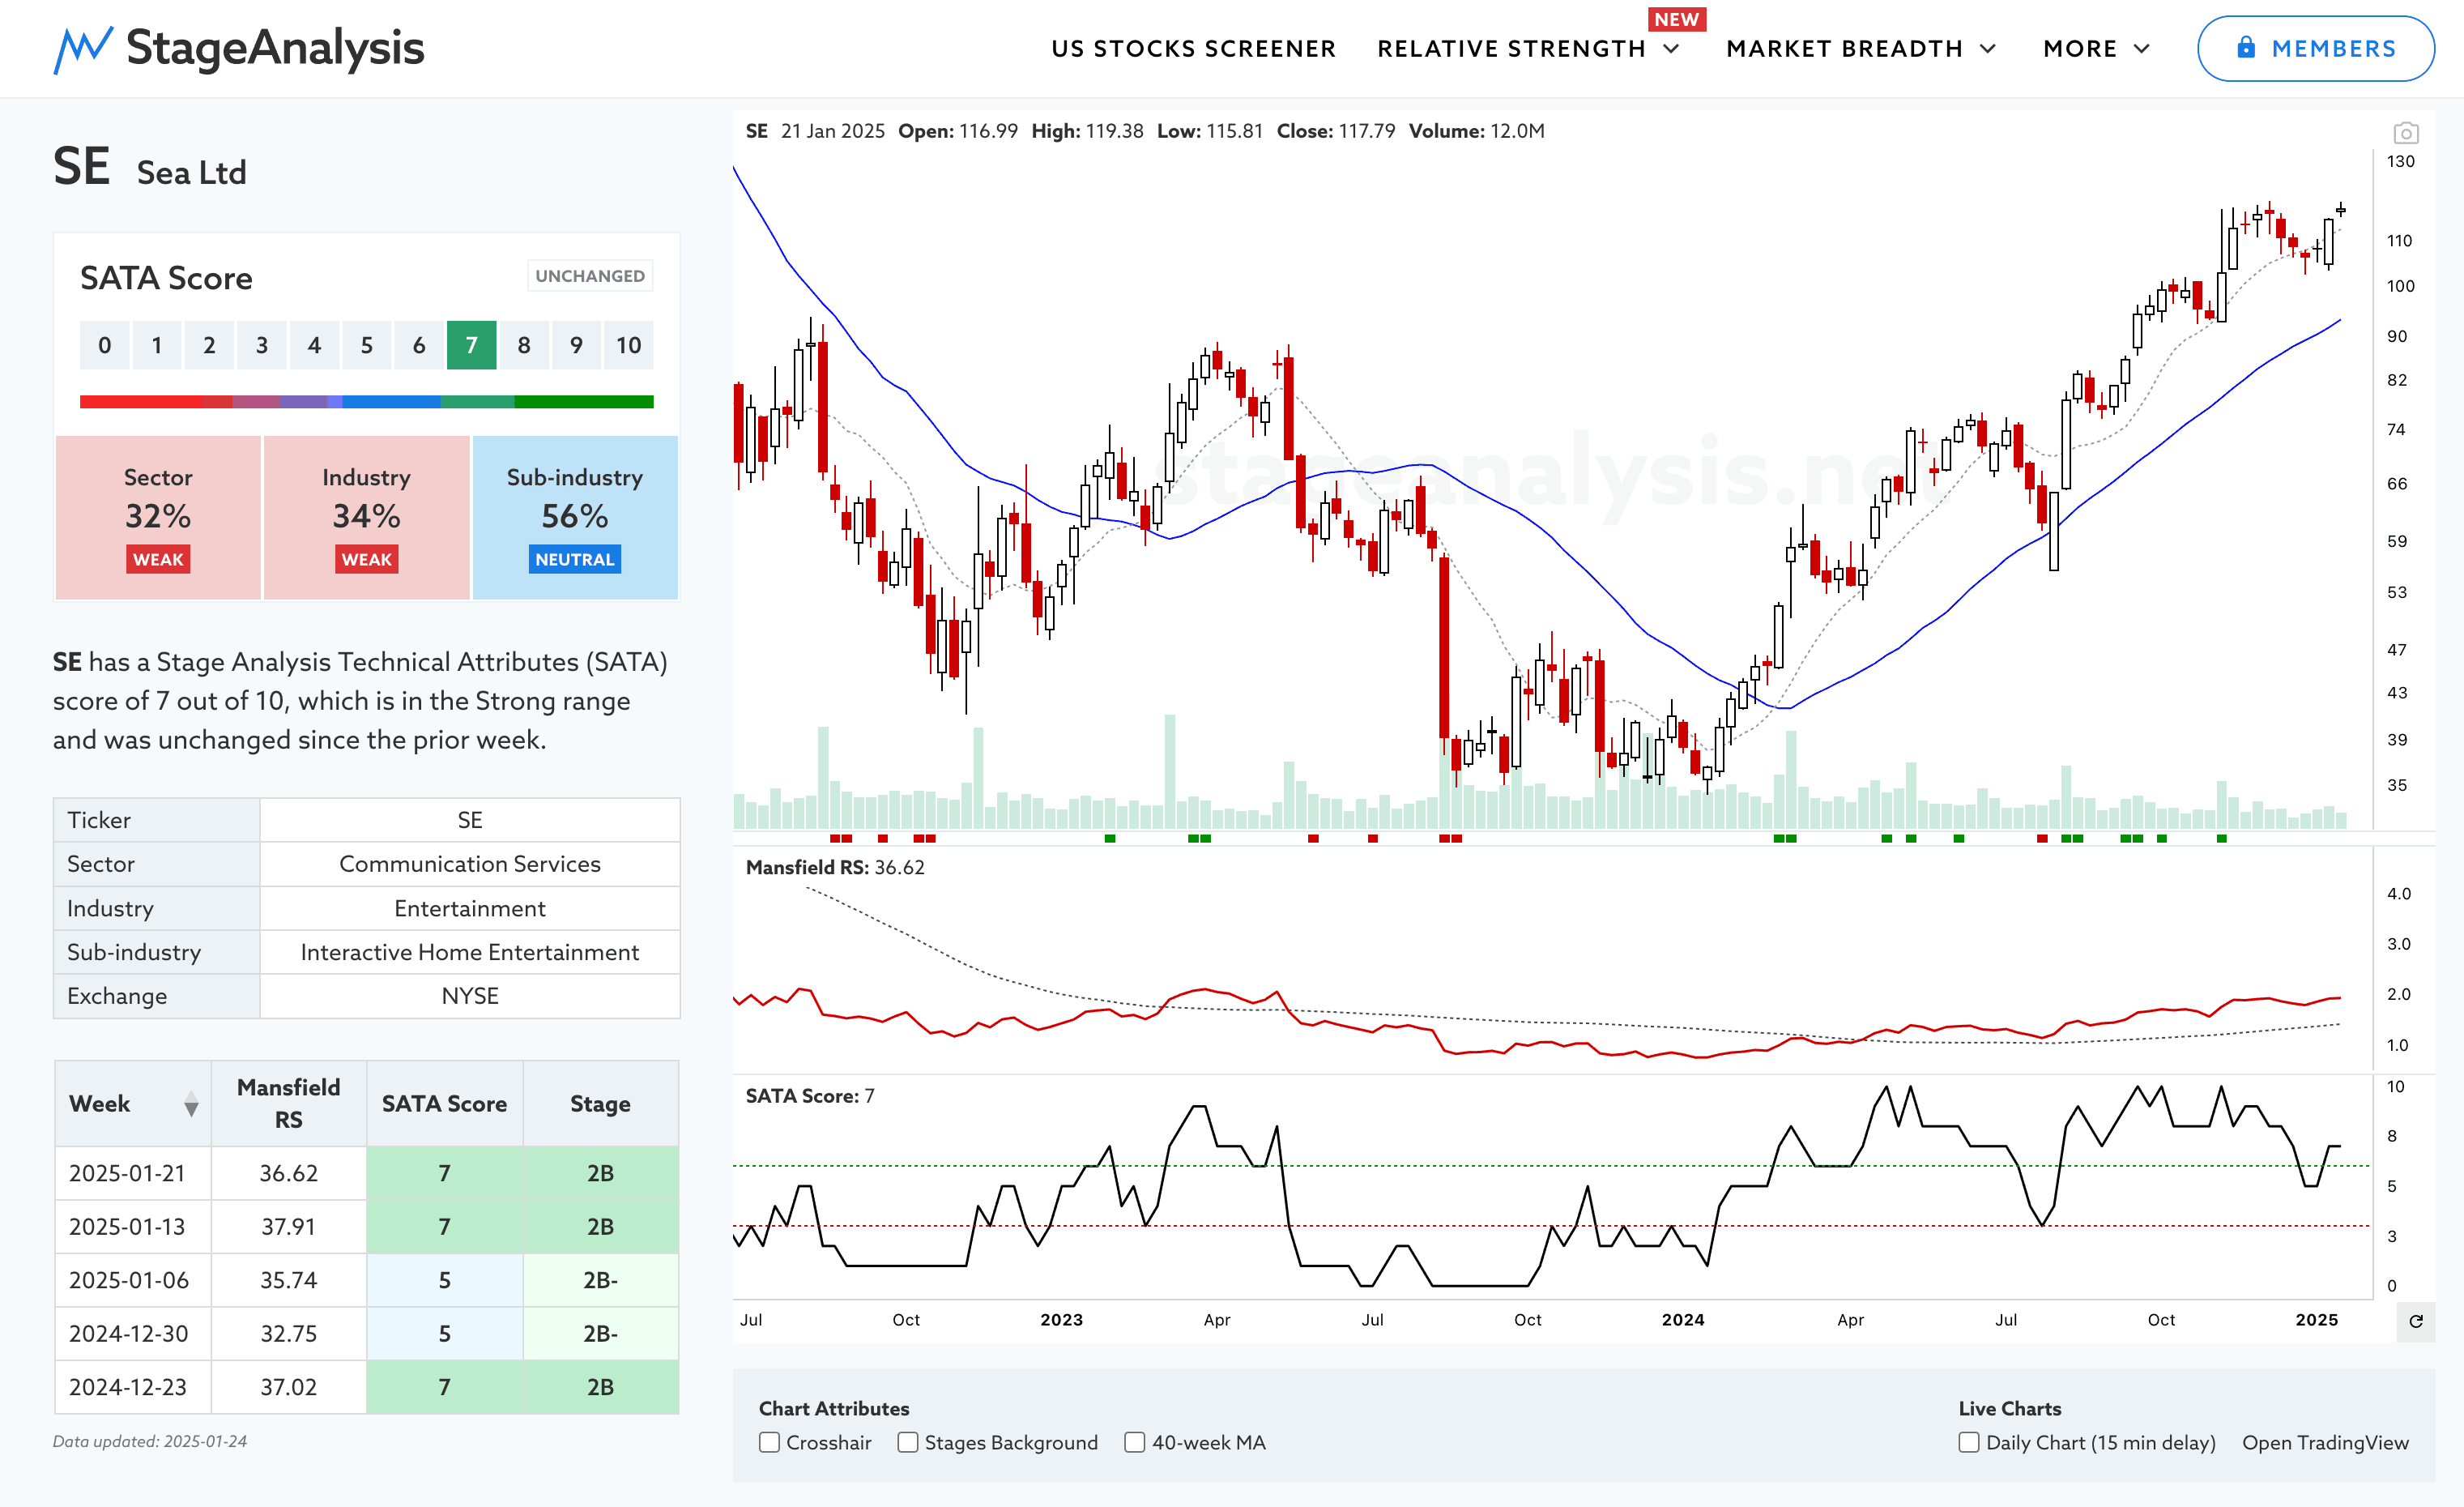Screen dimensions: 2464x1507
Task: Click the Entertainment industry cell
Action: click(x=470, y=908)
